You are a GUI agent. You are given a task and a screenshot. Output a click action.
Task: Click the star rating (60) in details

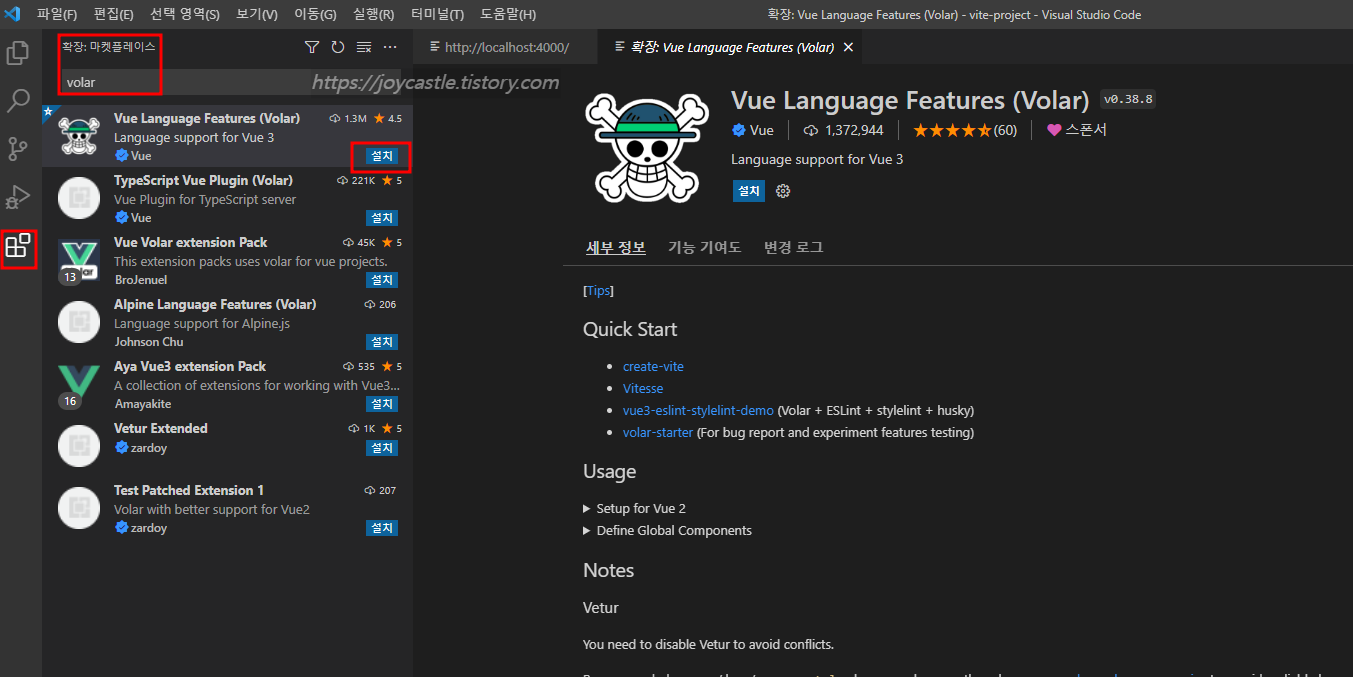tap(965, 130)
